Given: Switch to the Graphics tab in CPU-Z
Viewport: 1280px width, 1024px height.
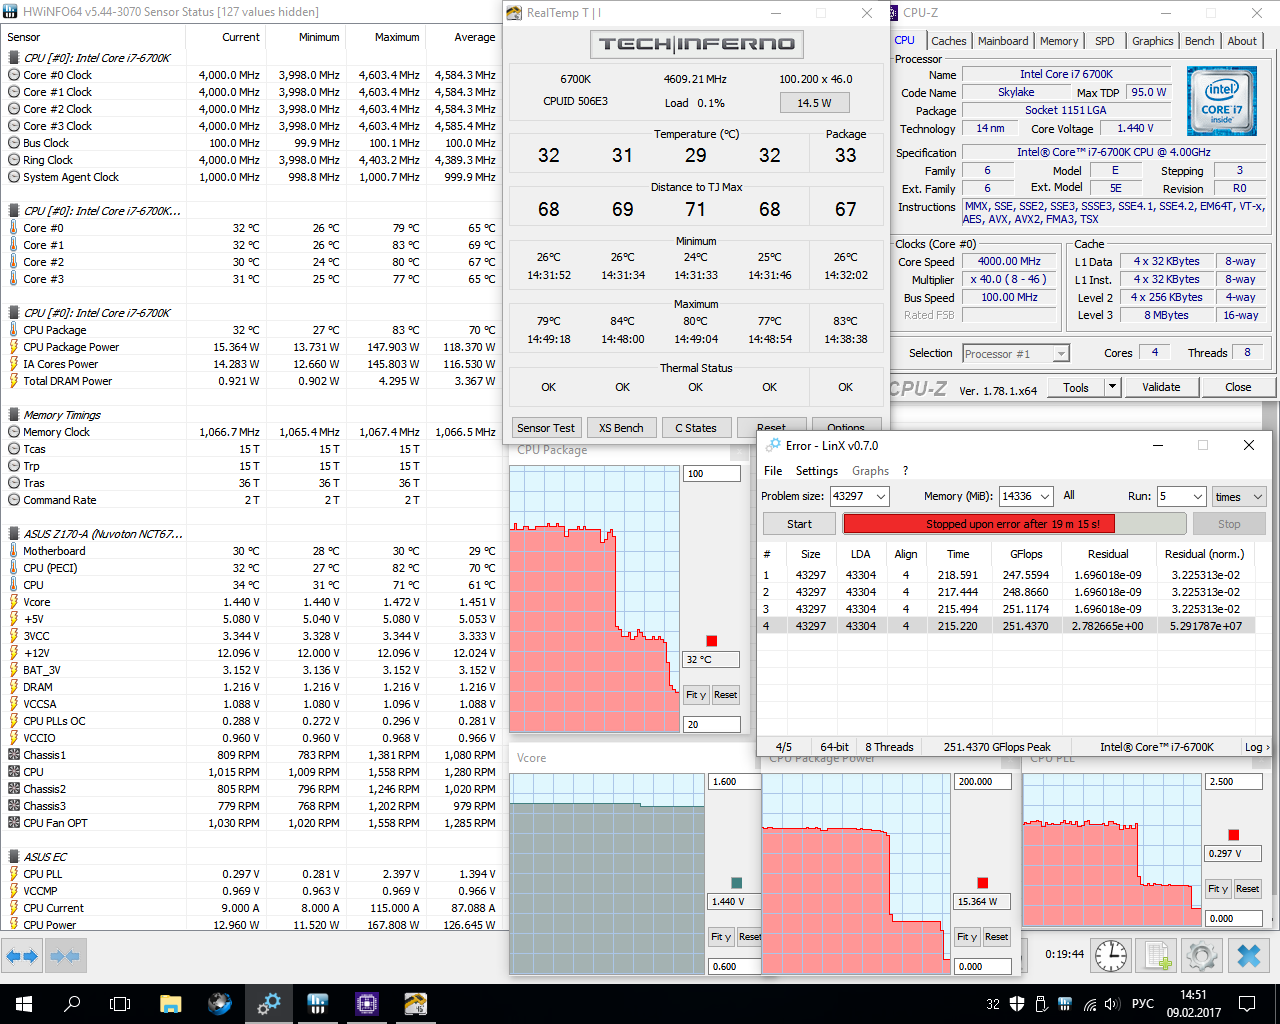Looking at the screenshot, I should coord(1153,41).
